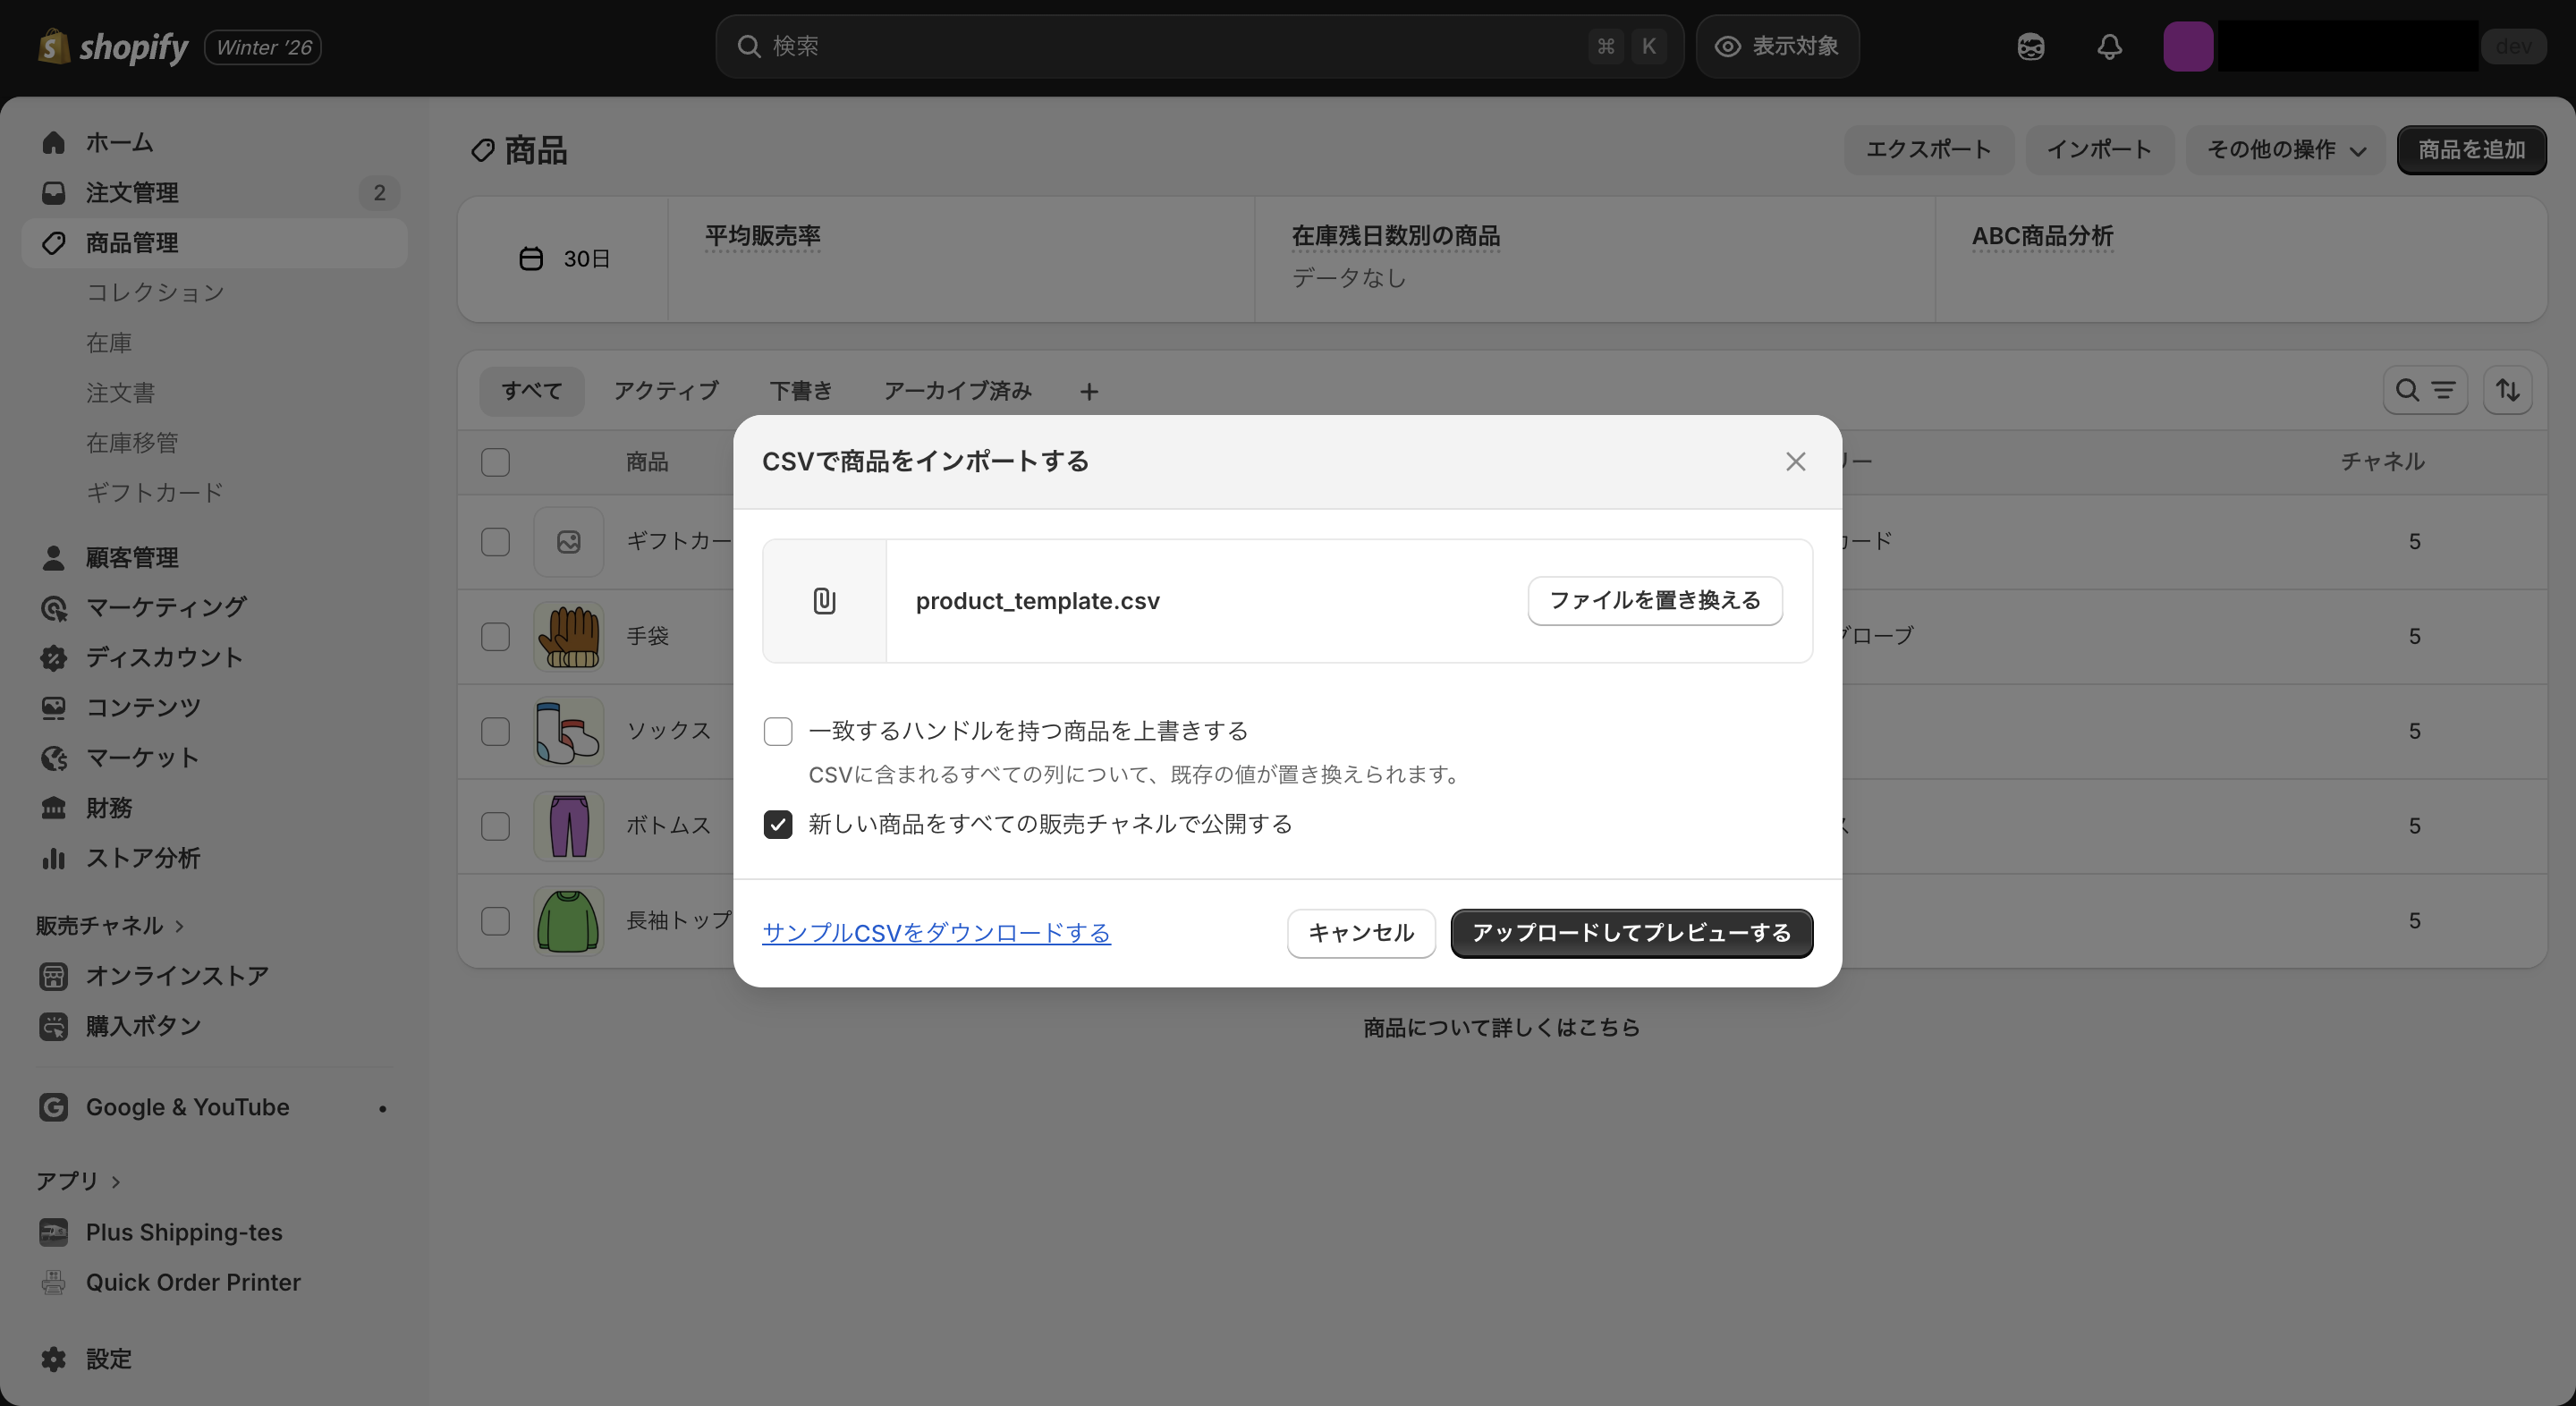The width and height of the screenshot is (2576, 1406).
Task: Disable 新しい商品をすべての販売チャネルで公開する checkbox
Action: tap(778, 825)
